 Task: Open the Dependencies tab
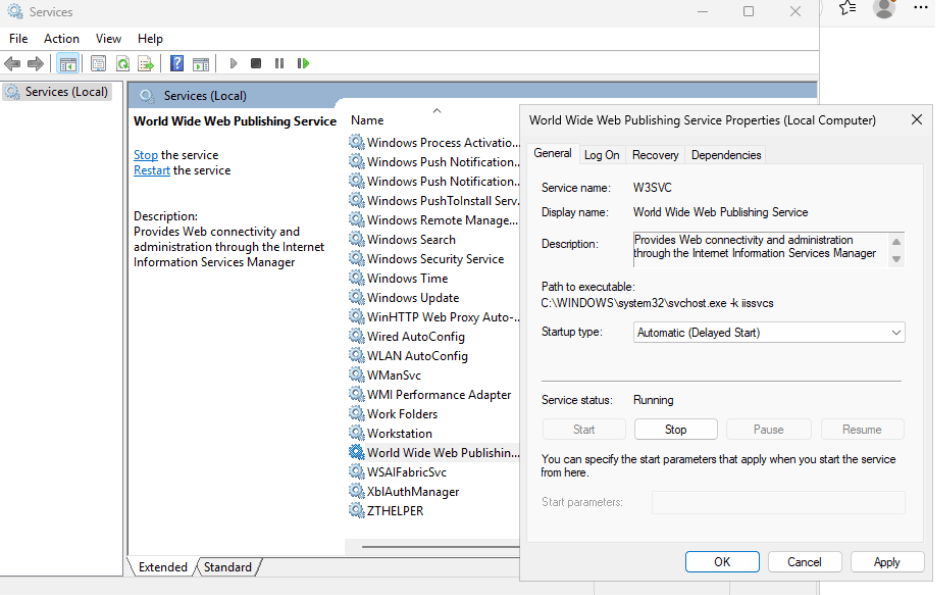click(725, 154)
